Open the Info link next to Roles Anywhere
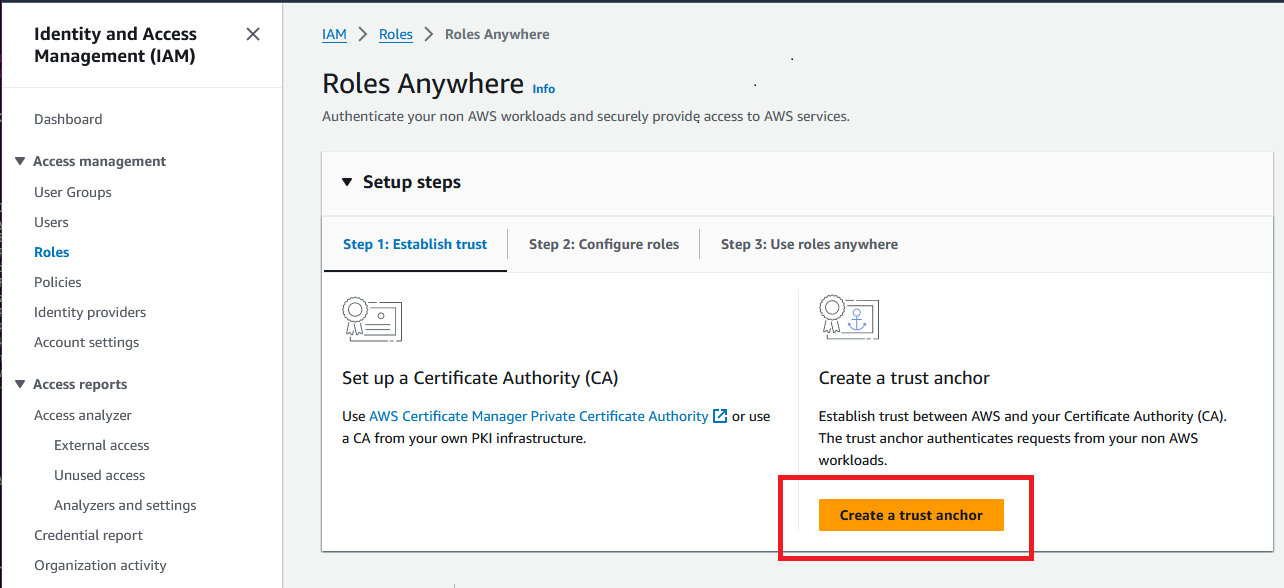The height and width of the screenshot is (588, 1284). click(x=543, y=89)
